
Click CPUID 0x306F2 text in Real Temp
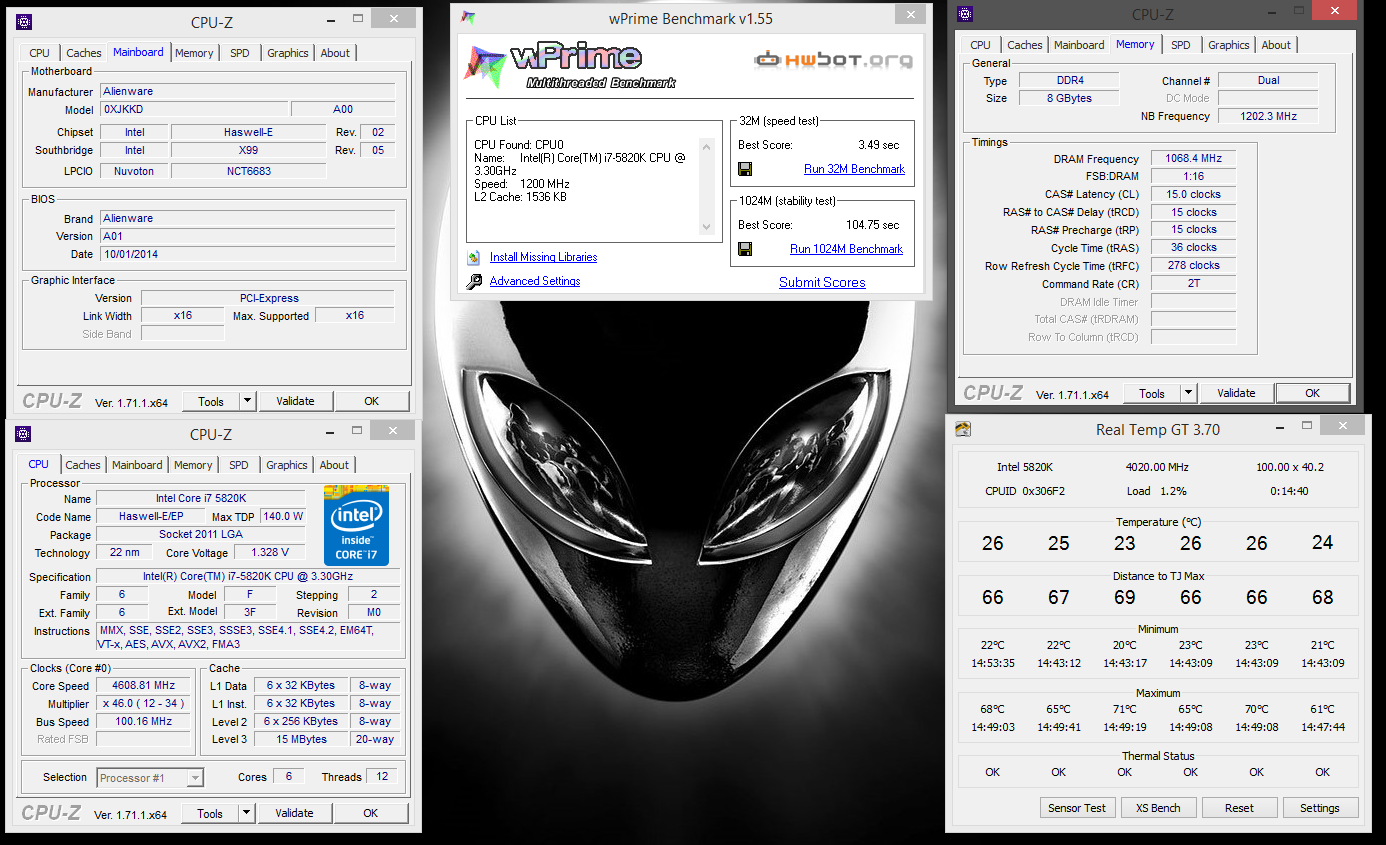(x=1025, y=491)
